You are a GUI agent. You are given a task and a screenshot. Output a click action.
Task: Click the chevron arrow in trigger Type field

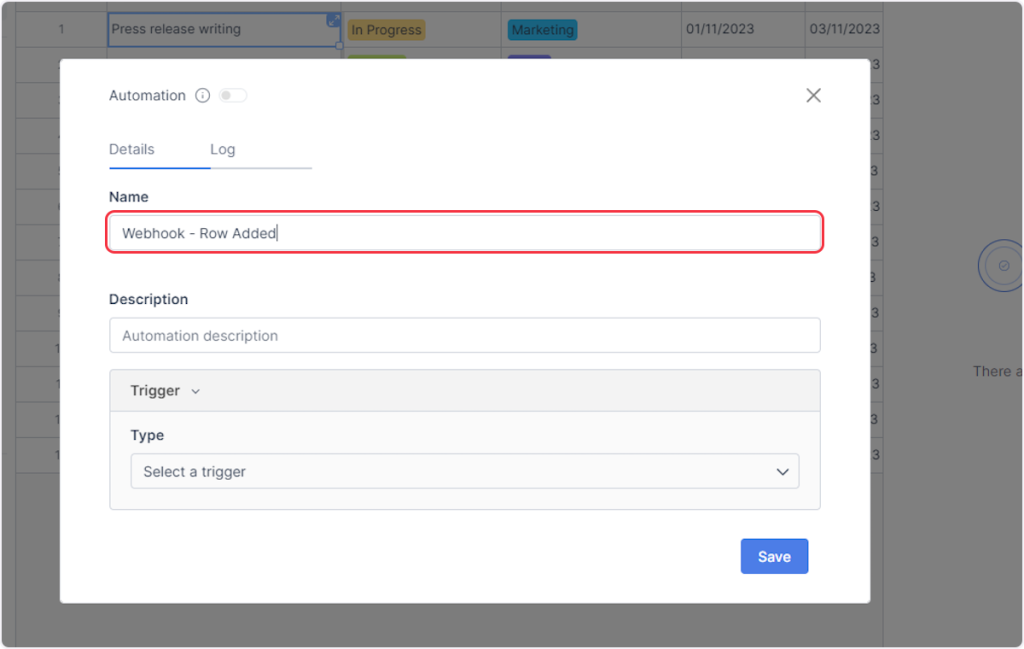(x=782, y=472)
